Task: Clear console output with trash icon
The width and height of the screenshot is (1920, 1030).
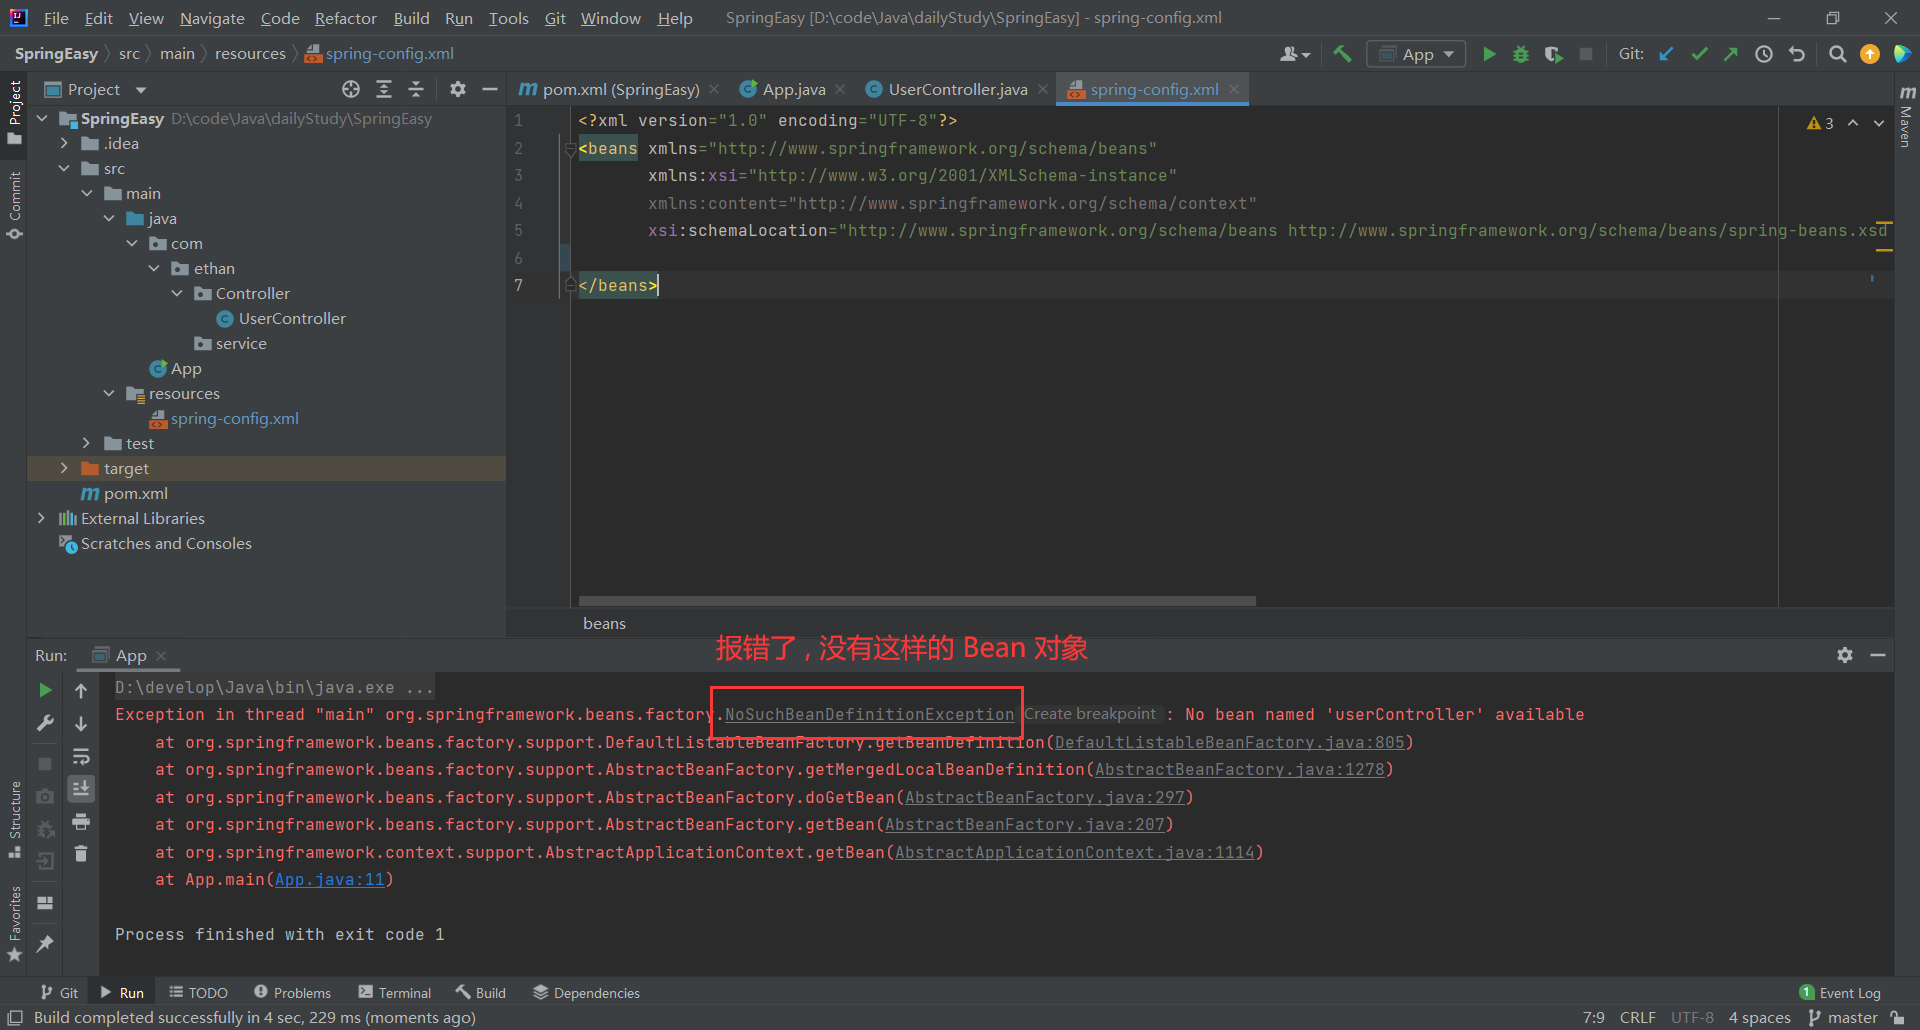Action: [x=81, y=853]
